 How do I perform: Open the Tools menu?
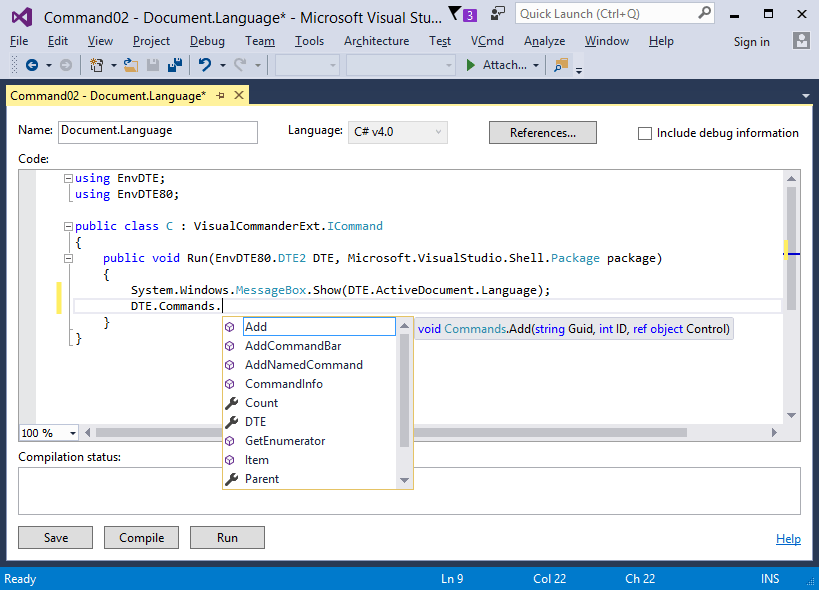point(309,41)
